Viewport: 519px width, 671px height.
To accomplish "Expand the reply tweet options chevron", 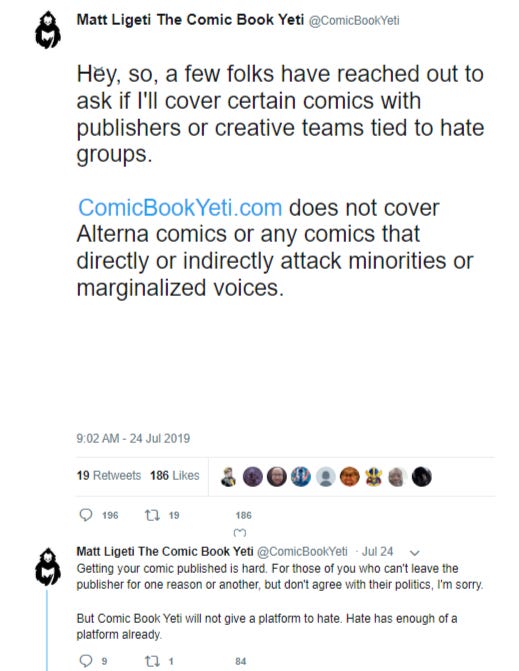I will pos(414,552).
